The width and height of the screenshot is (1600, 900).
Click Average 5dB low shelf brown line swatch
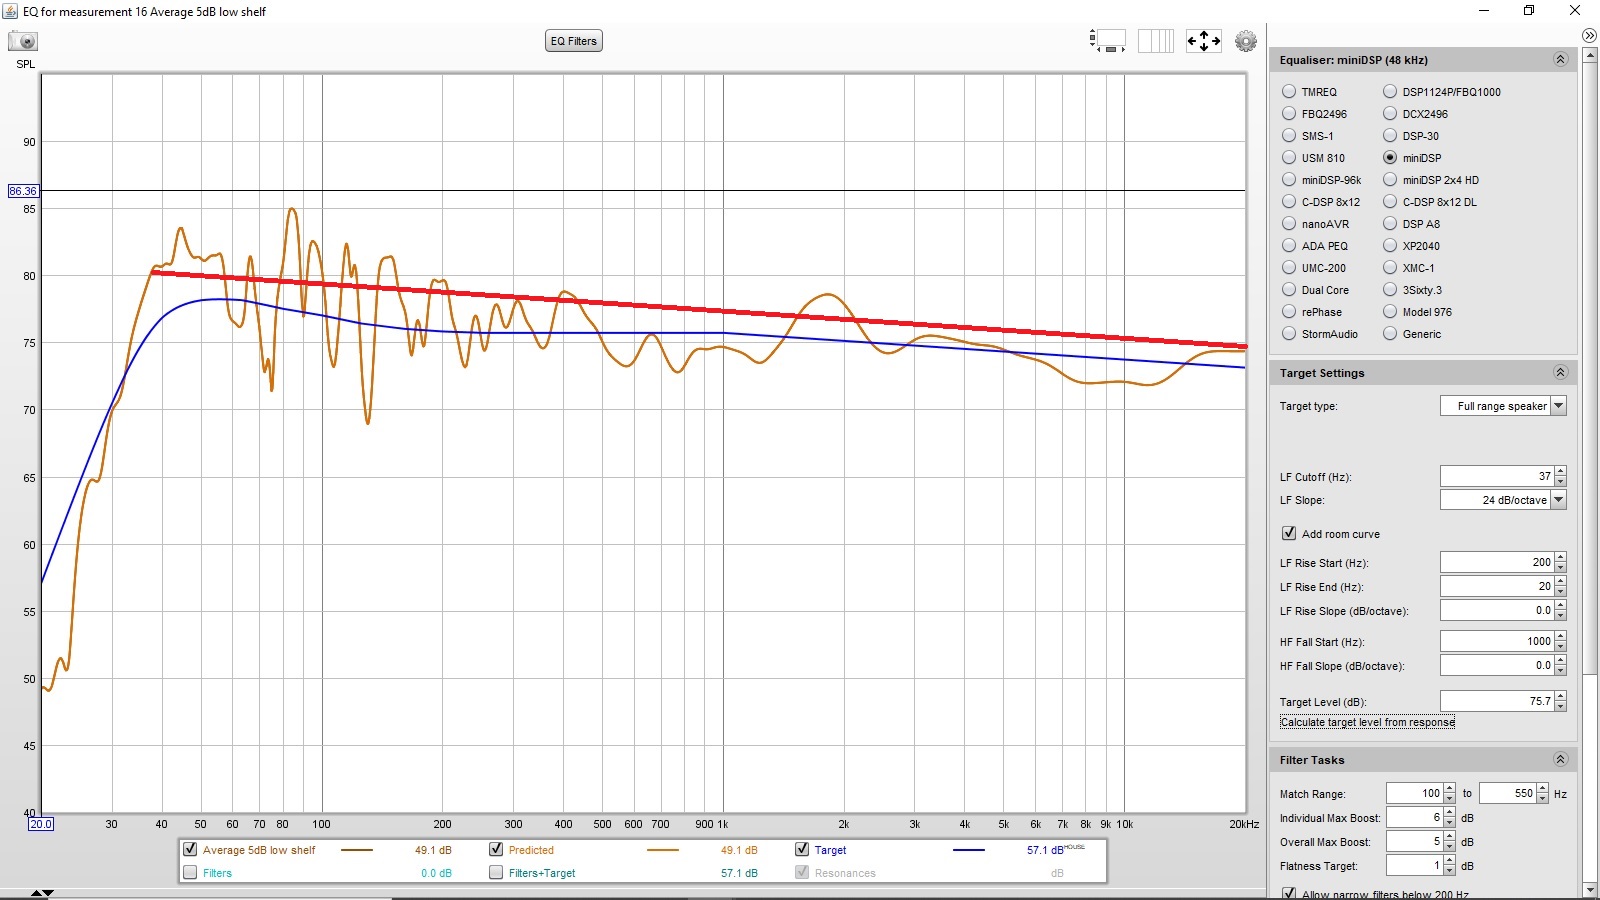point(357,850)
